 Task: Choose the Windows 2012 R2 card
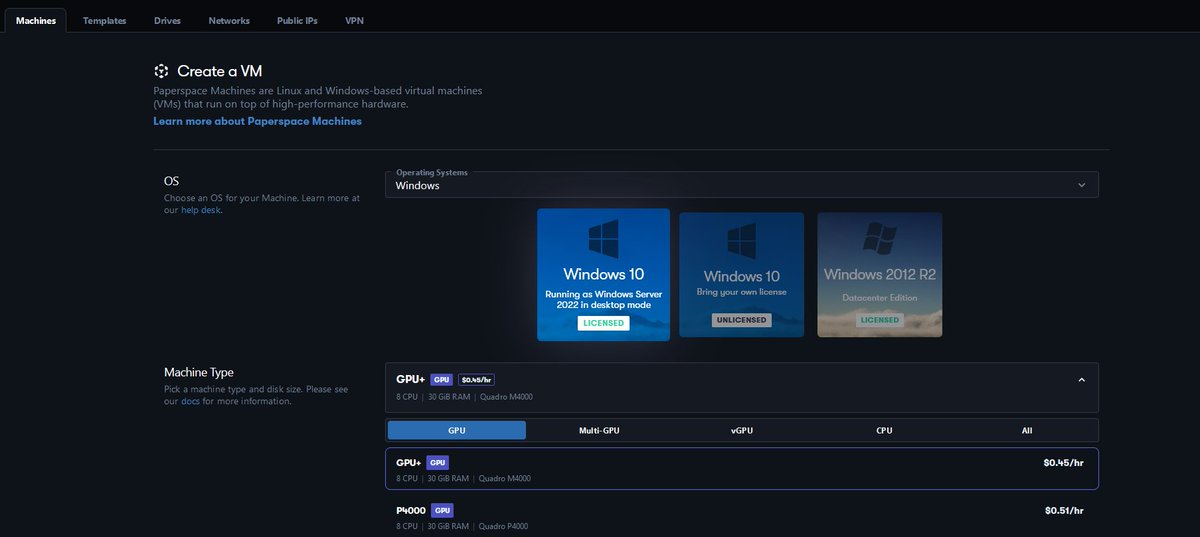(879, 274)
